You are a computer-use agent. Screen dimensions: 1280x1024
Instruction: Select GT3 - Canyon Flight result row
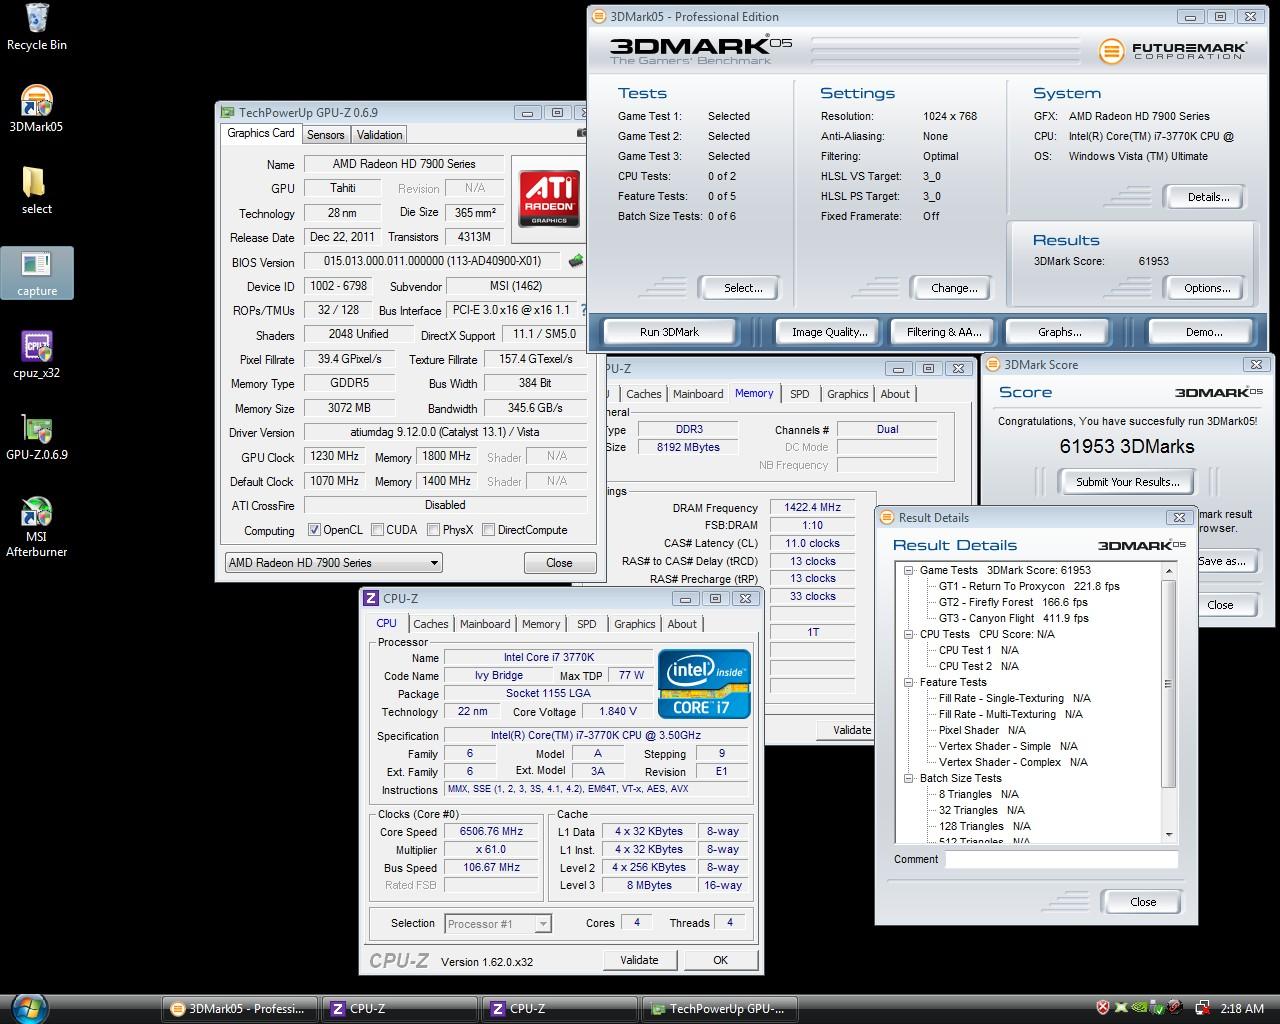click(1014, 618)
